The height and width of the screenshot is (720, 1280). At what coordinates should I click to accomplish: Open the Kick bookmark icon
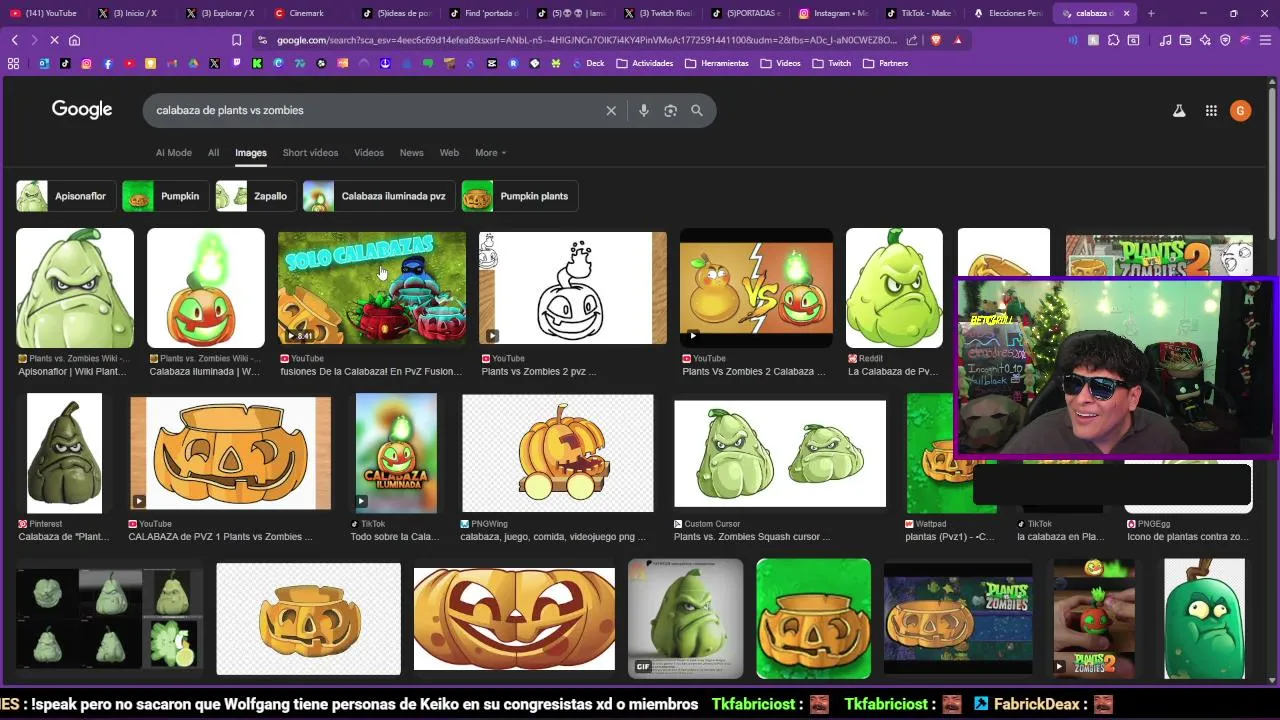[257, 63]
